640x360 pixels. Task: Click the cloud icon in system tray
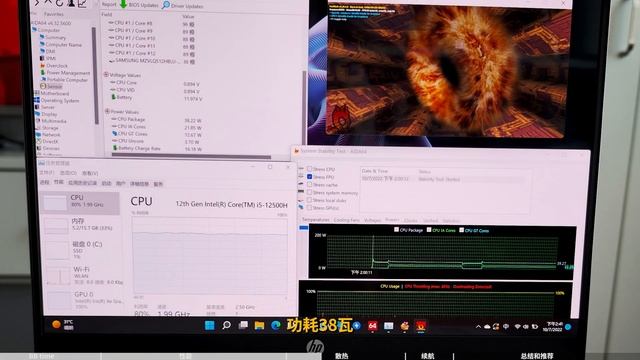[487, 327]
